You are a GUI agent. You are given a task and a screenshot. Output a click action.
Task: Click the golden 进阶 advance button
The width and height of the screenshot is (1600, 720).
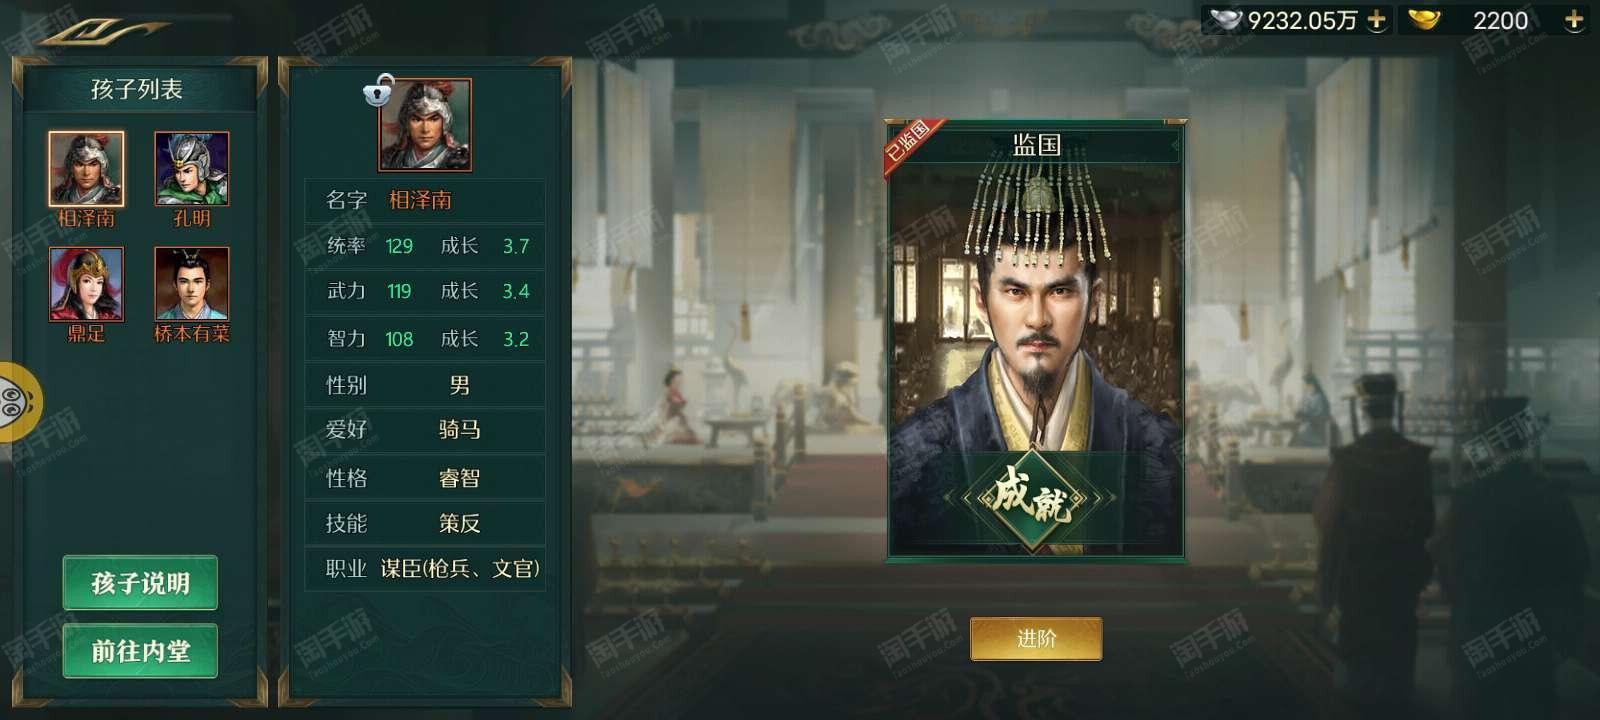pos(1036,639)
